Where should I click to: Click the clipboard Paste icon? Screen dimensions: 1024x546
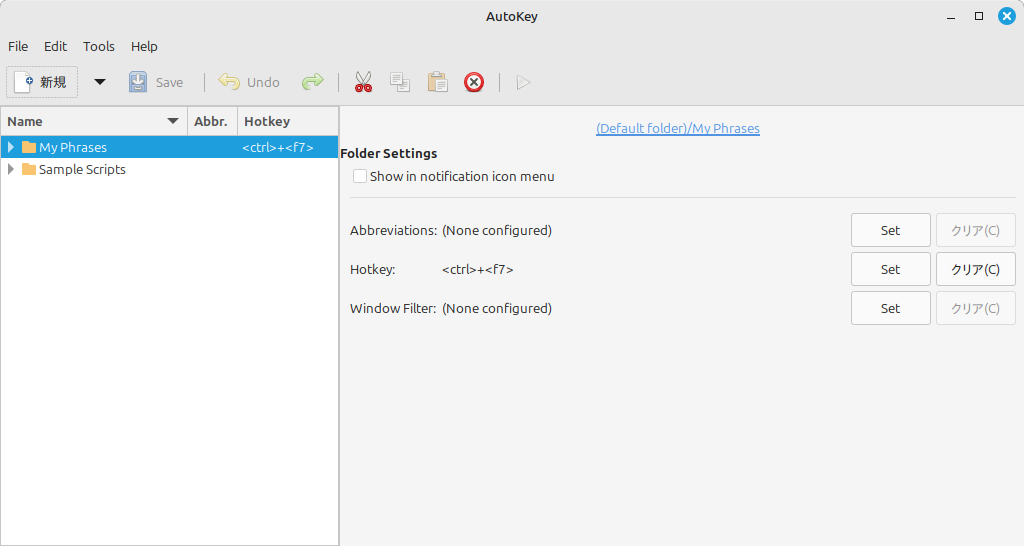437,82
